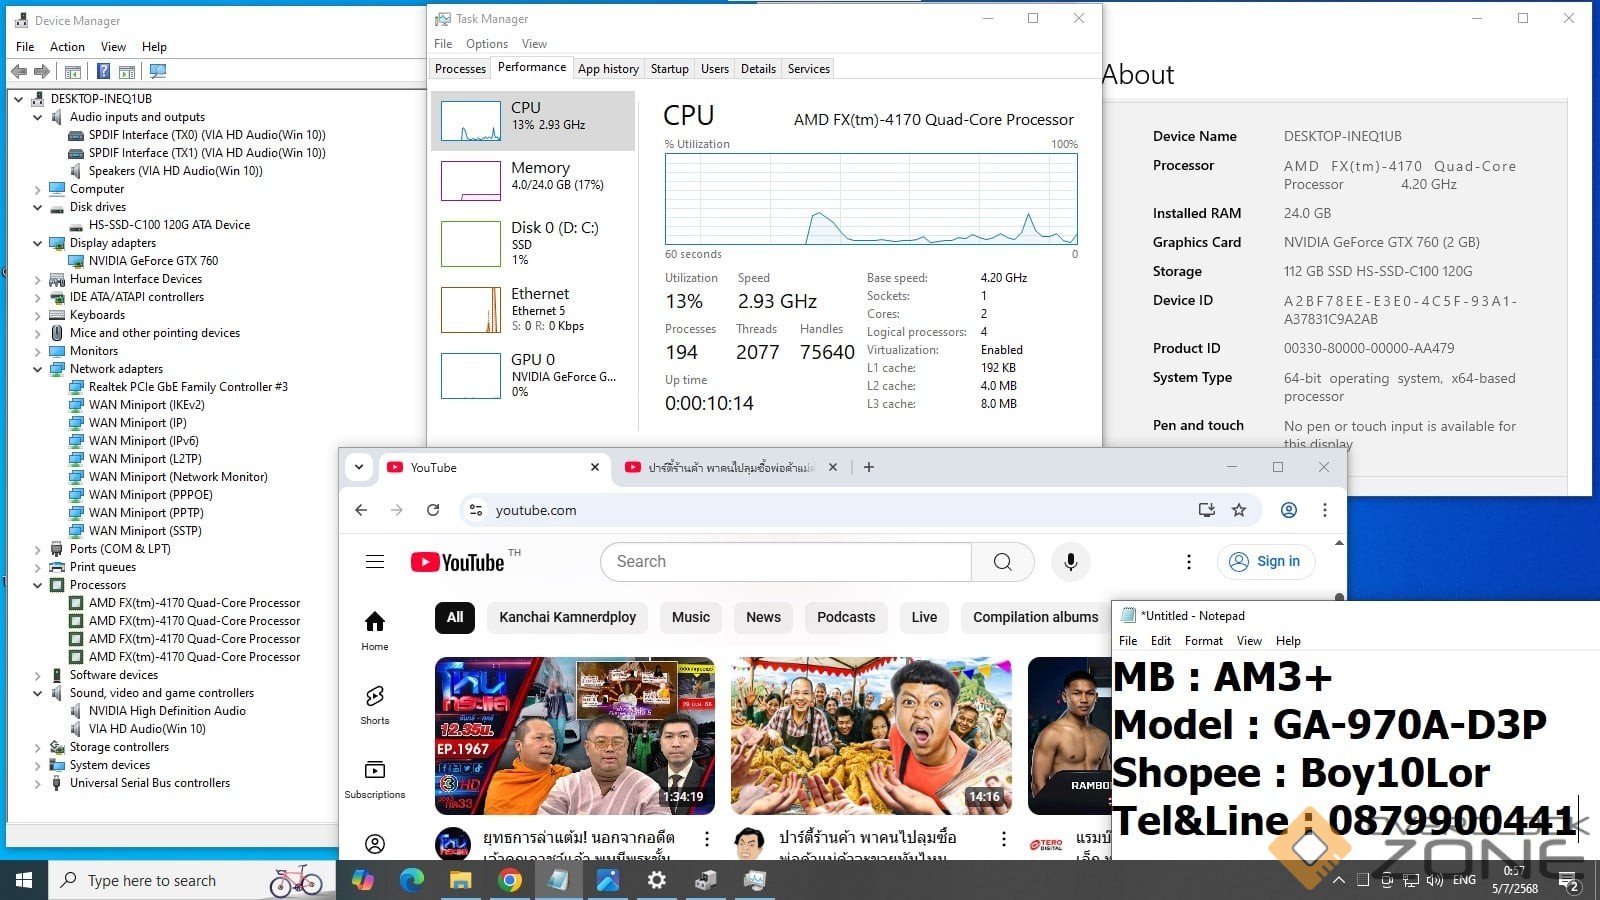Click the YouTube search magnifier button

1003,562
